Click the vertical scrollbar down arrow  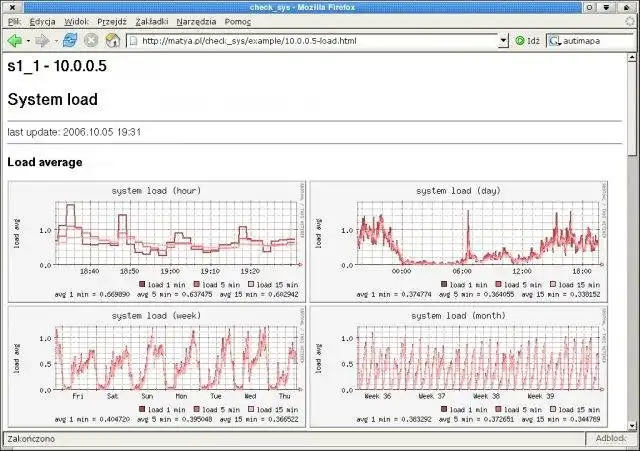632,426
